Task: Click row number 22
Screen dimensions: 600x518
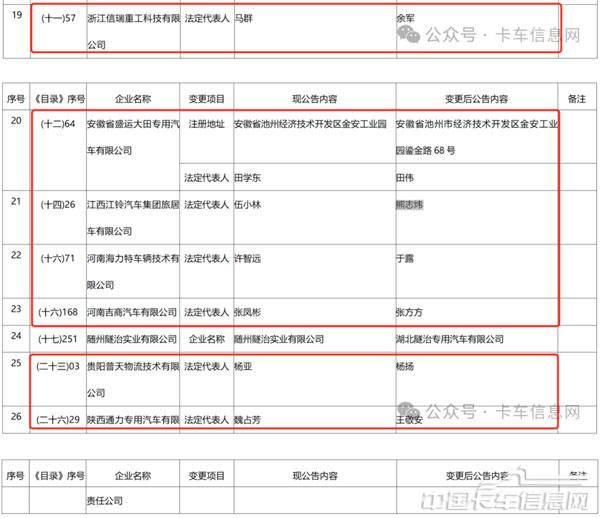Action: [x=16, y=255]
